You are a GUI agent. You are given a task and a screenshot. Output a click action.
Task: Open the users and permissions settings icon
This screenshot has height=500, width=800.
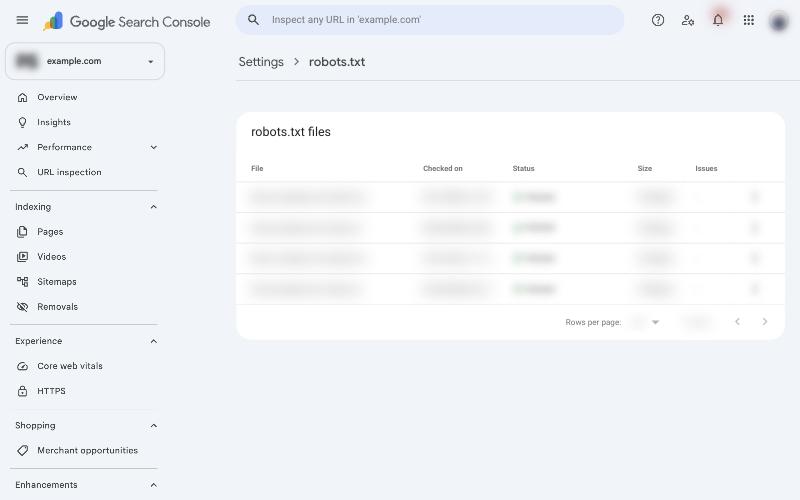pos(688,20)
